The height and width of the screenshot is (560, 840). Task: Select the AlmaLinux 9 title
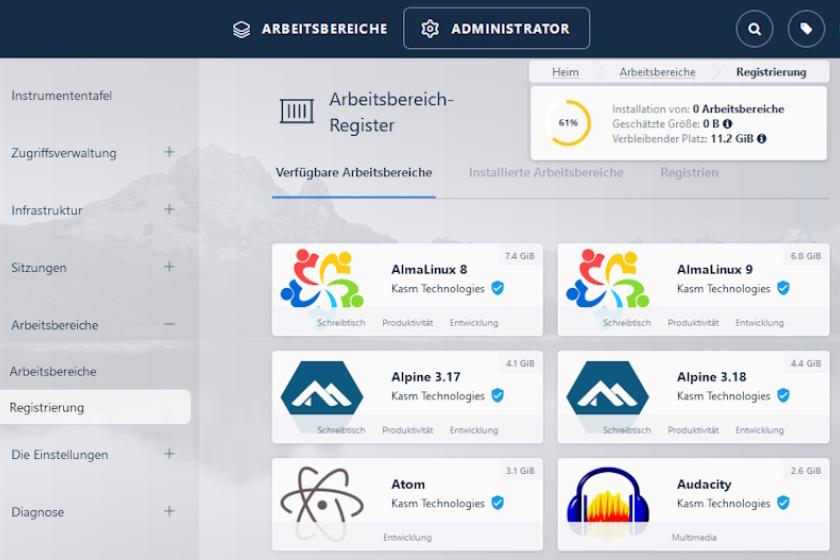tap(715, 270)
